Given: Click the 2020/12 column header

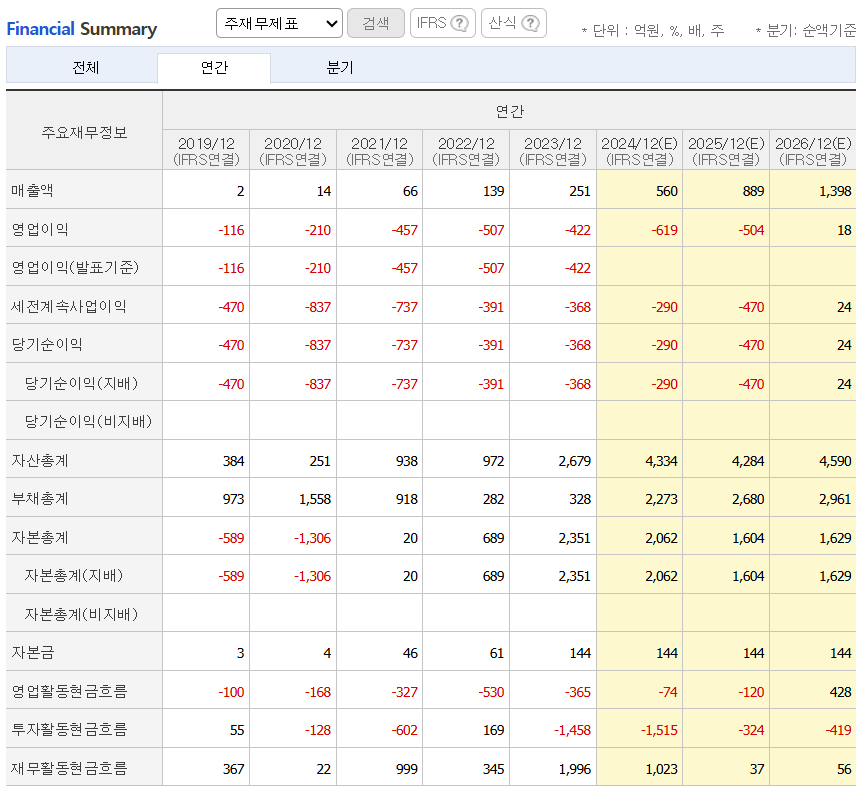Looking at the screenshot, I should (x=293, y=150).
